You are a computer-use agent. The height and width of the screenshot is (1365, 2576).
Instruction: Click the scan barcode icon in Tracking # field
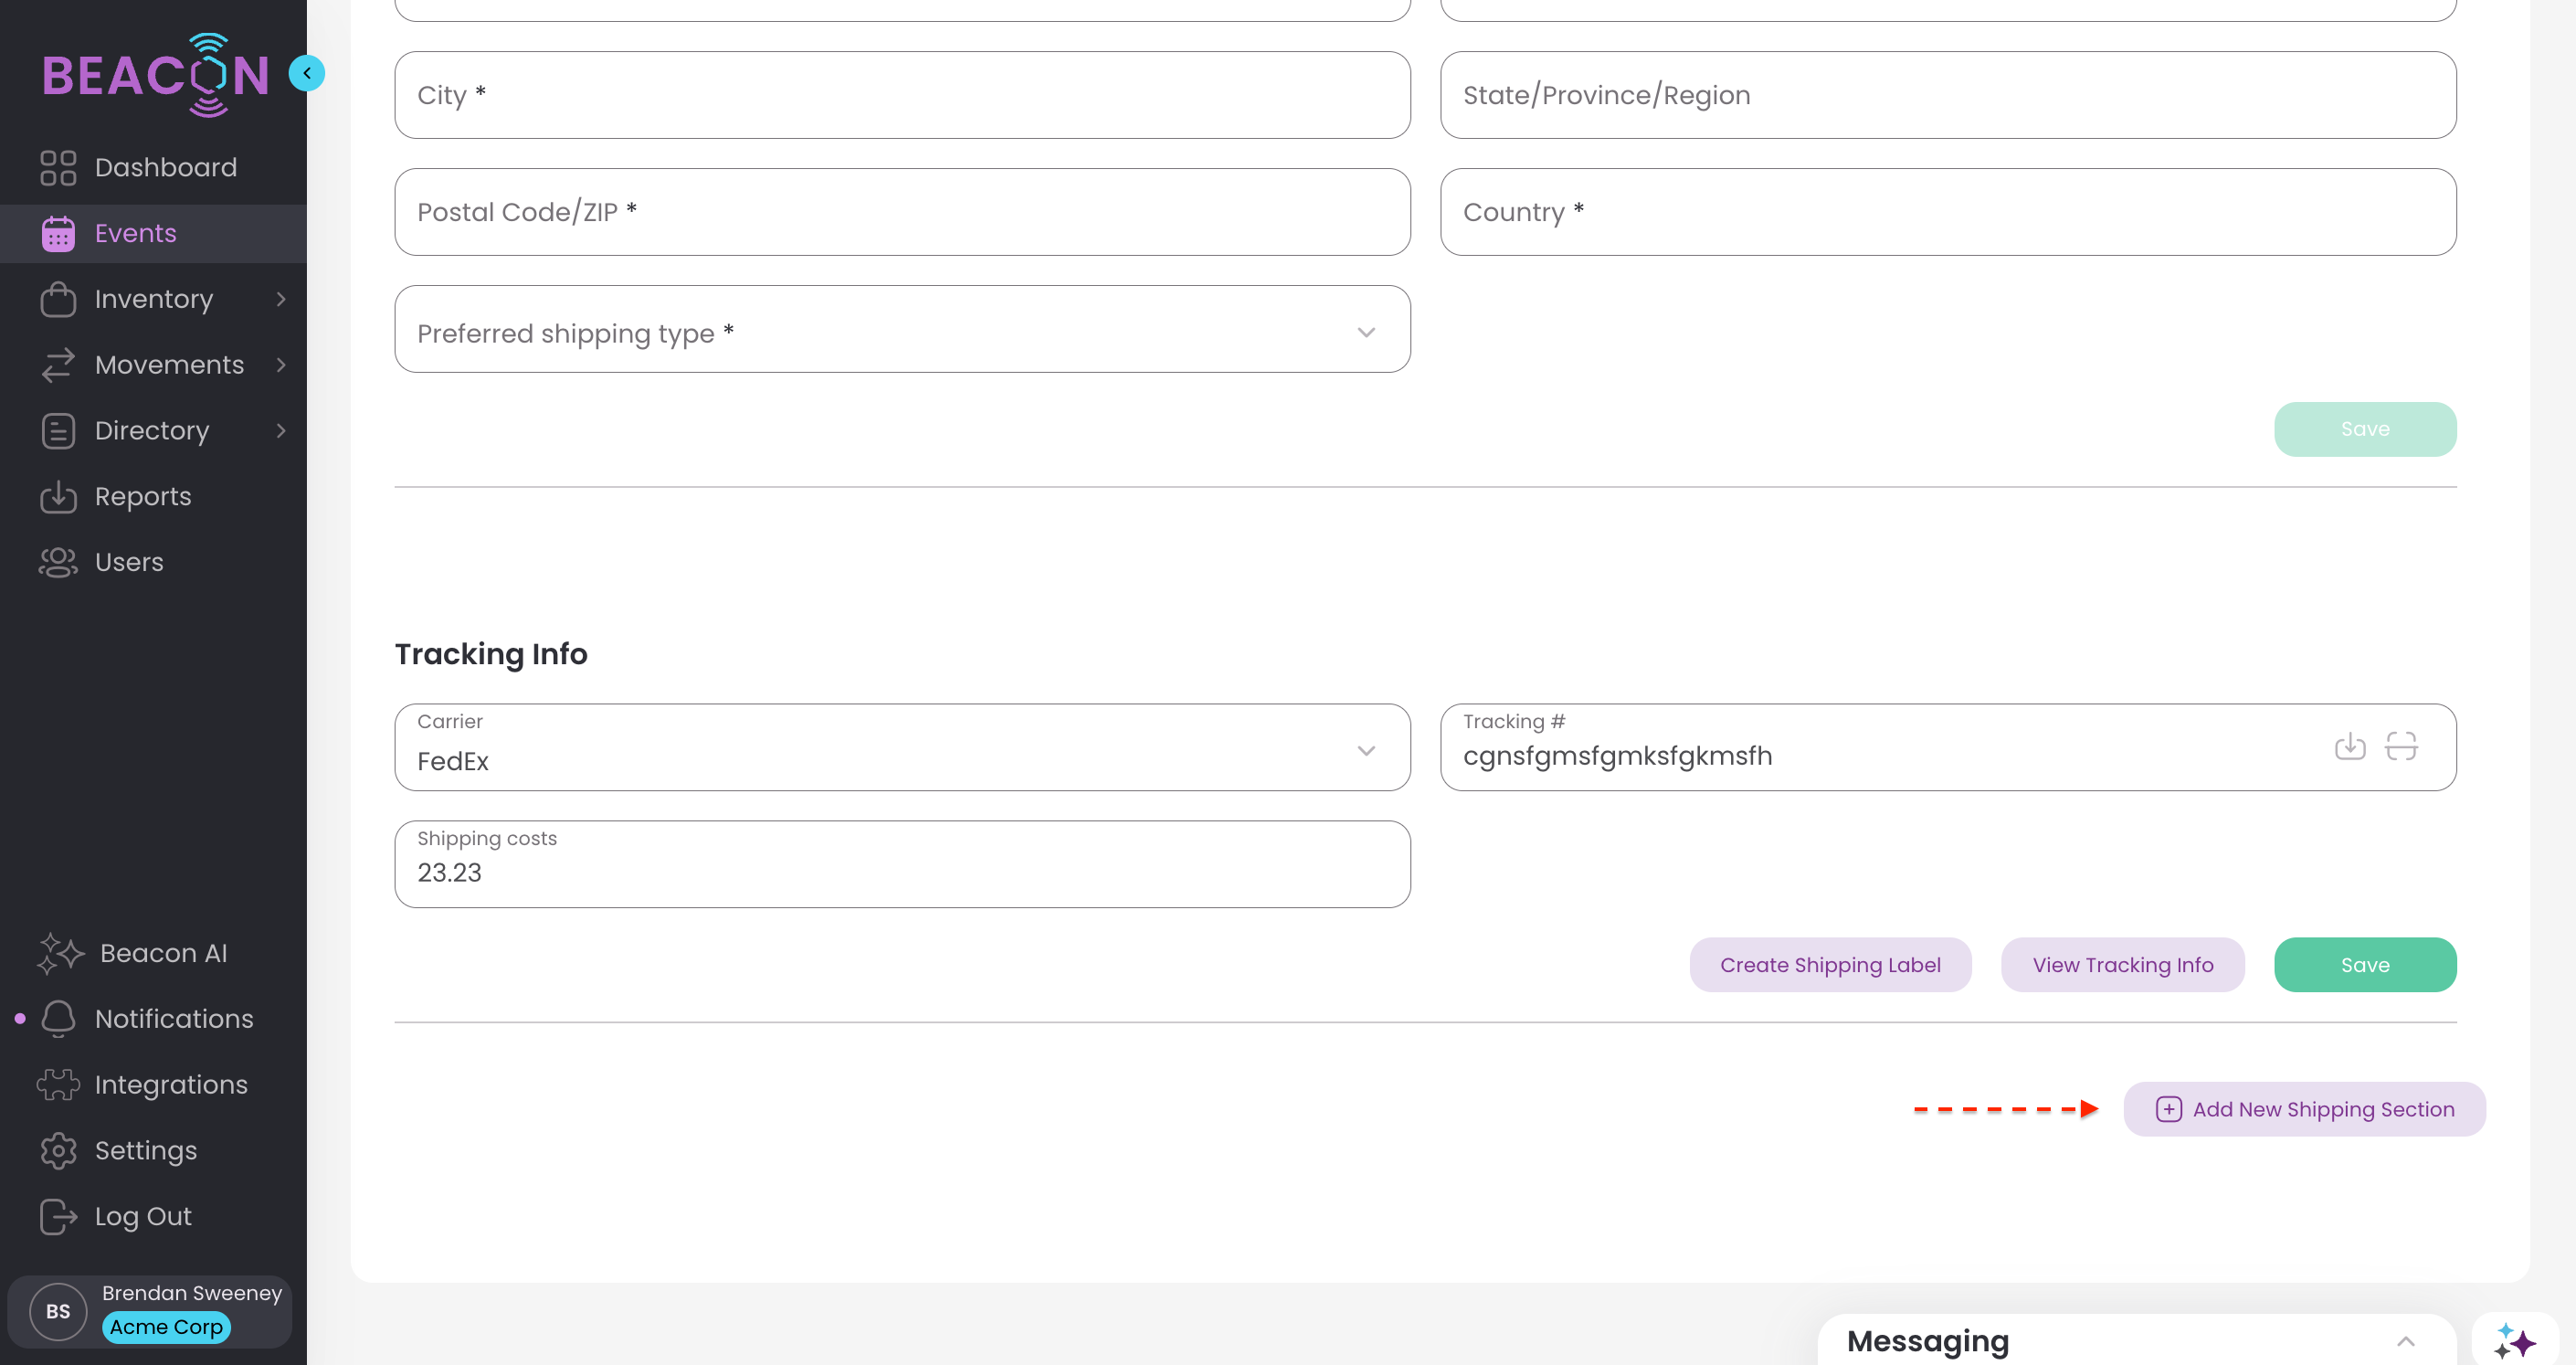tap(2401, 746)
